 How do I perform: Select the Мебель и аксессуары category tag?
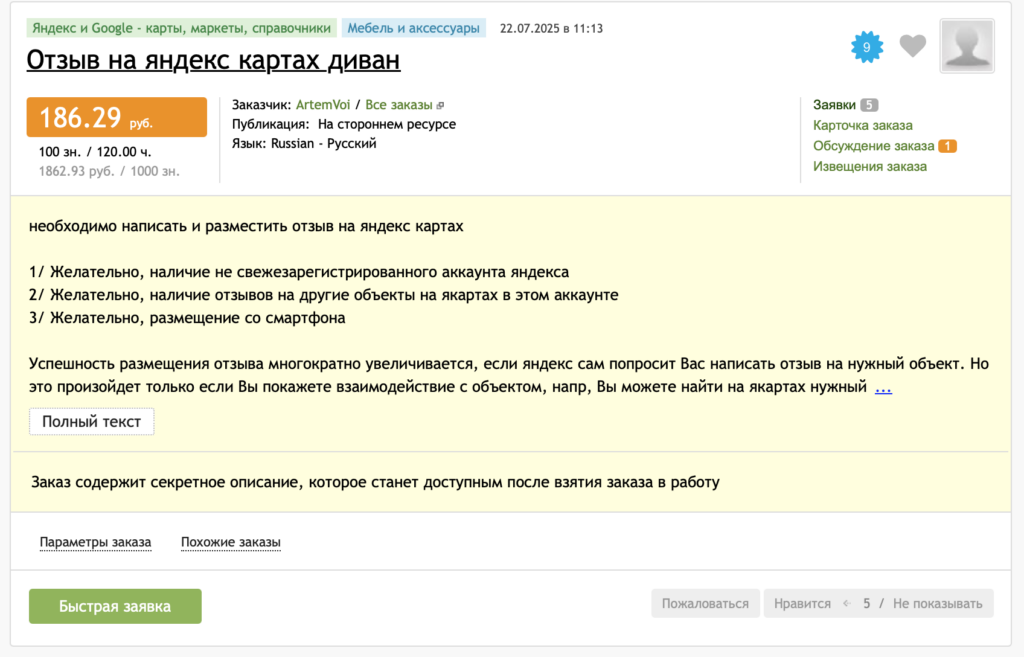click(x=413, y=28)
